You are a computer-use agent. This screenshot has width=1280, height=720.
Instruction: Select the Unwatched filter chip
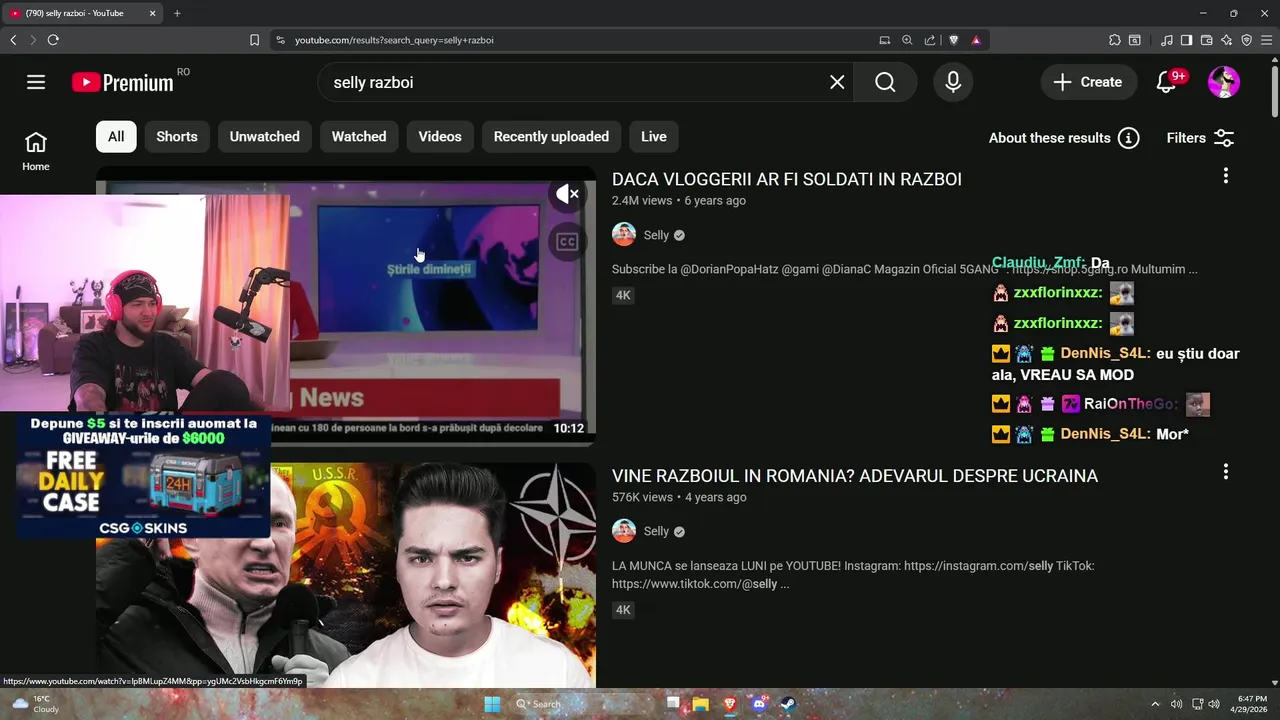click(x=264, y=137)
